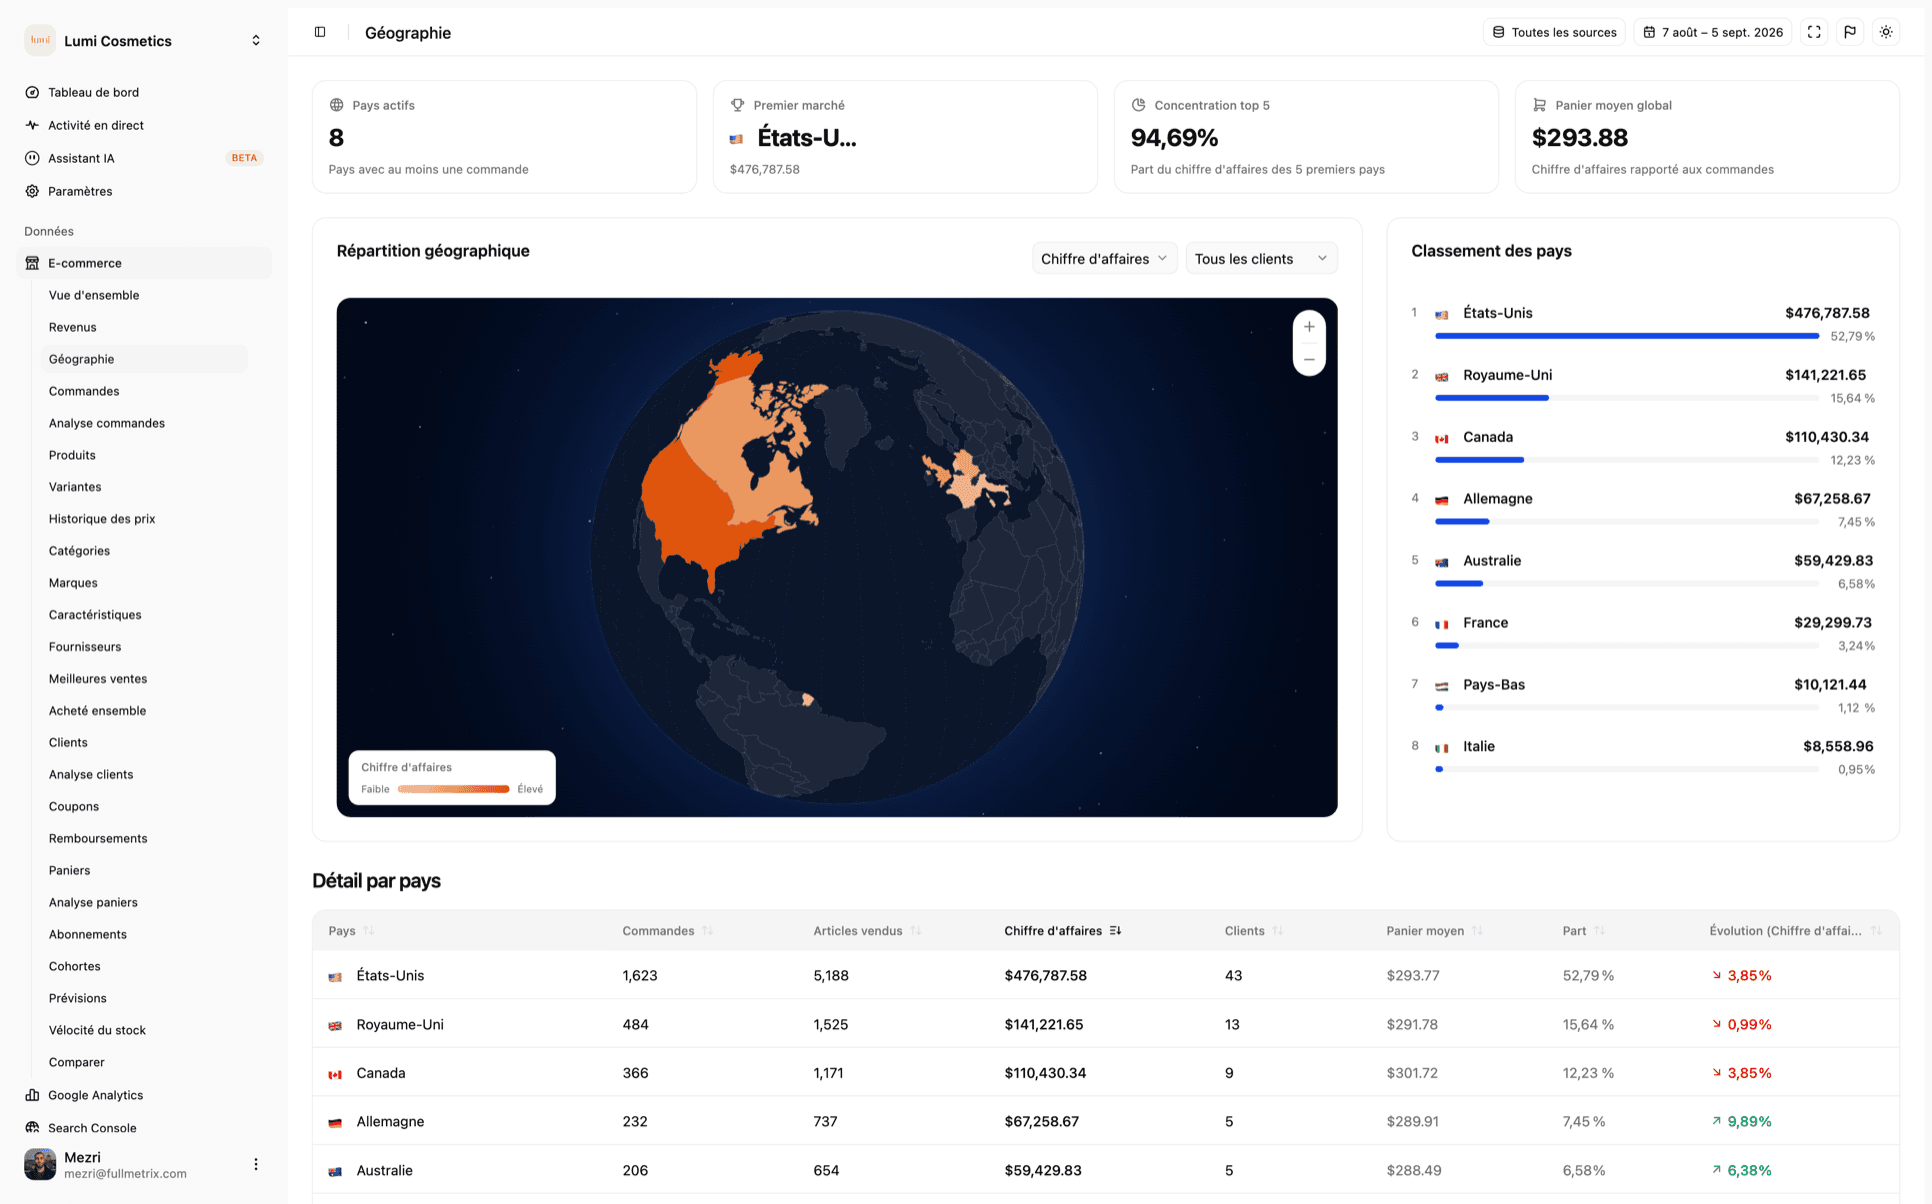The width and height of the screenshot is (1932, 1204).
Task: Open Tous les clients dropdown
Action: pos(1261,259)
